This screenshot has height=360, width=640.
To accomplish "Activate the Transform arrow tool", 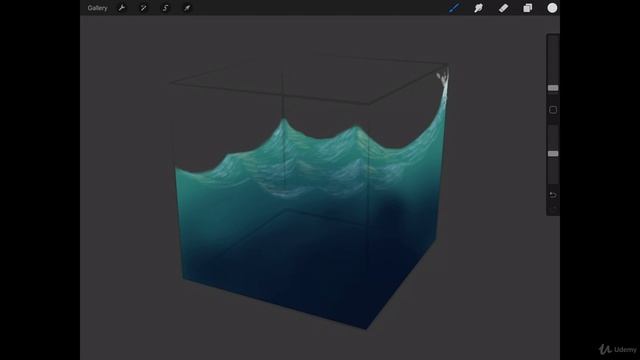I will (x=187, y=8).
